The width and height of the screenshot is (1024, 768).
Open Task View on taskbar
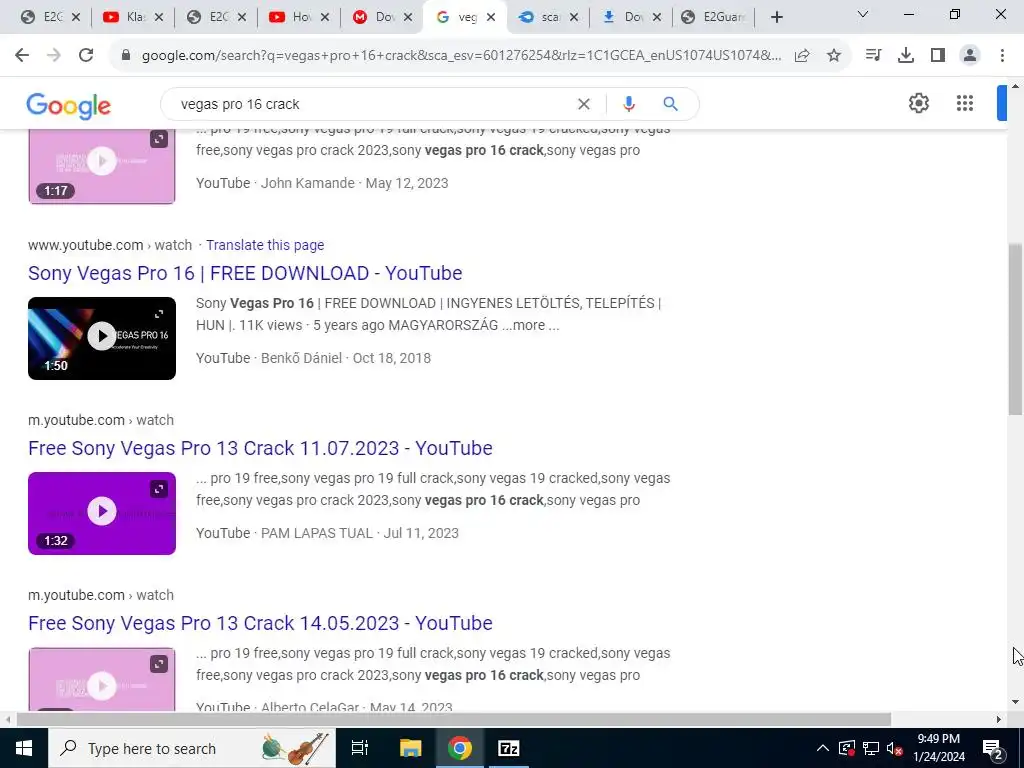tap(360, 748)
